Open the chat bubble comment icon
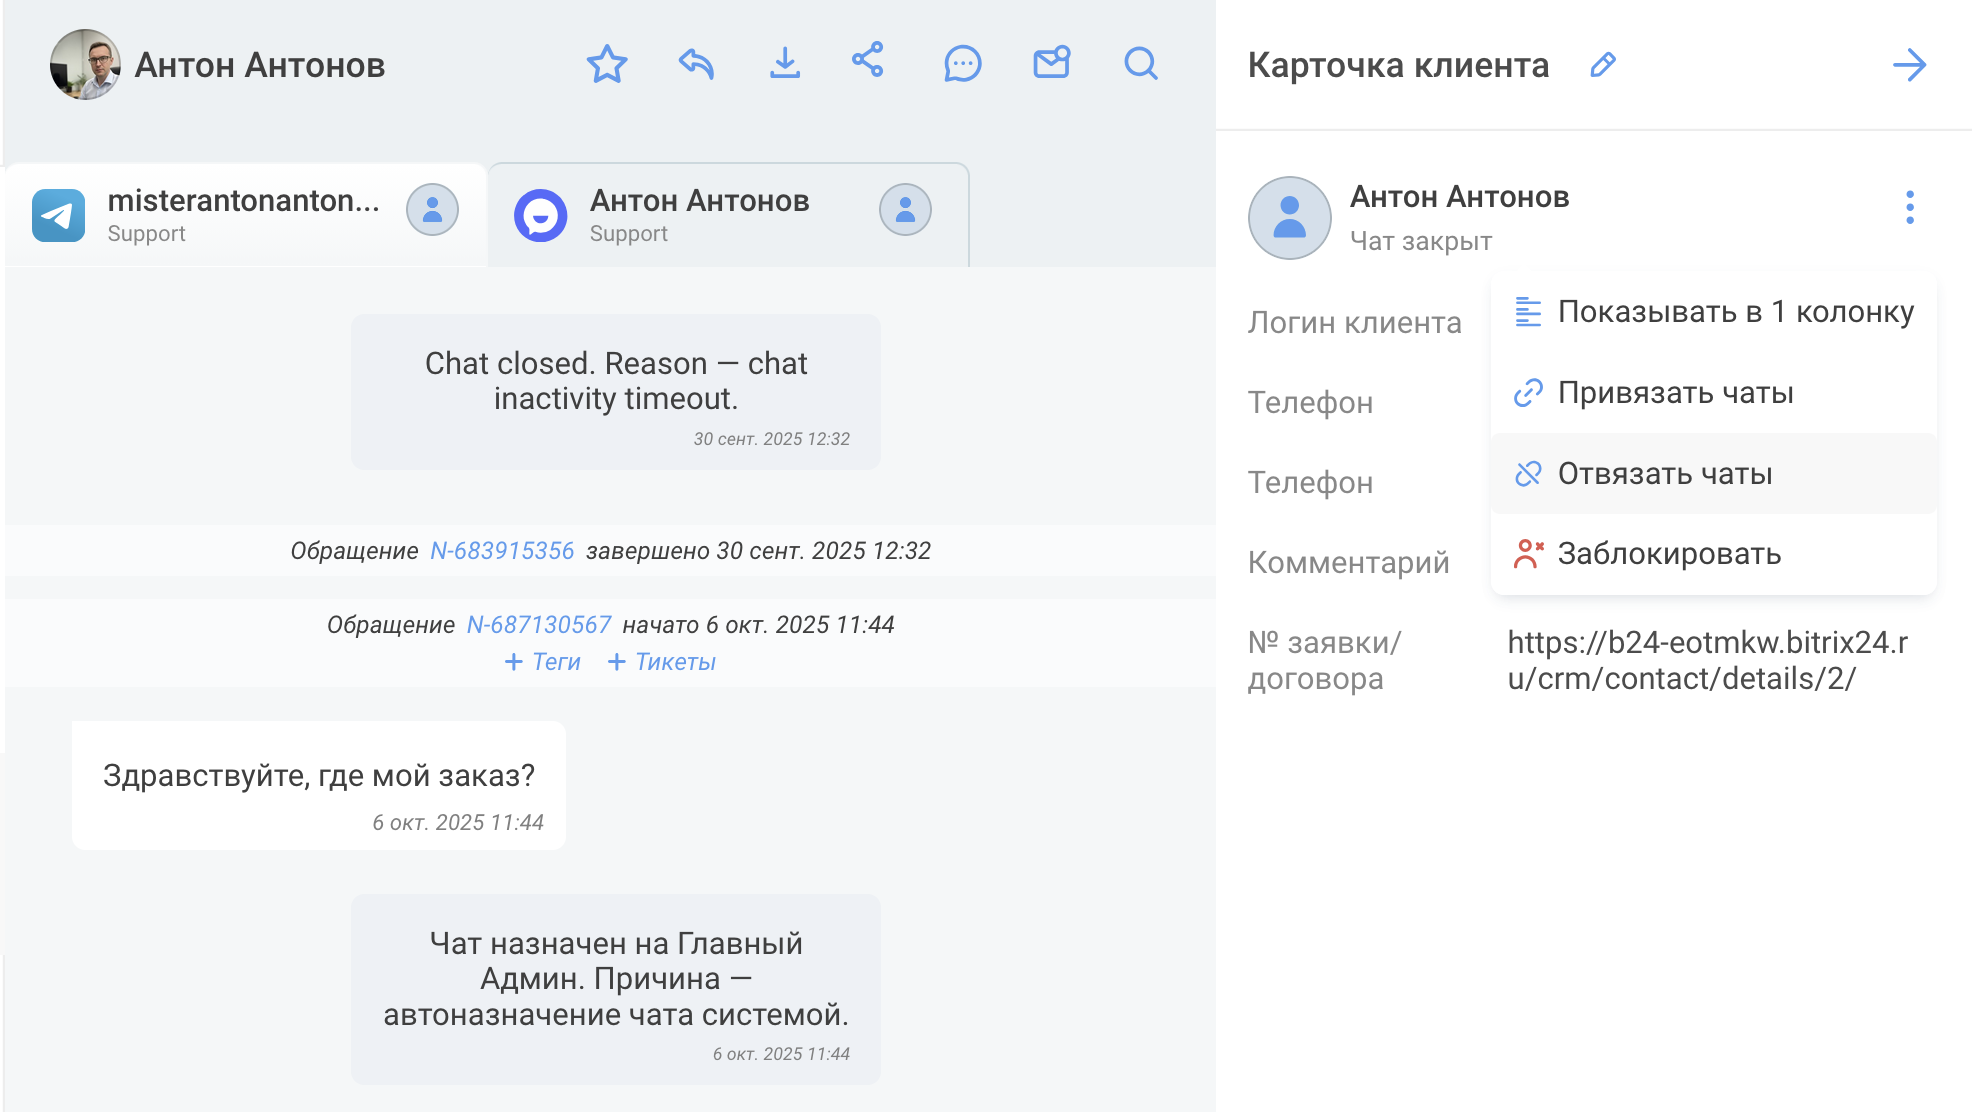The height and width of the screenshot is (1112, 1972). point(962,64)
